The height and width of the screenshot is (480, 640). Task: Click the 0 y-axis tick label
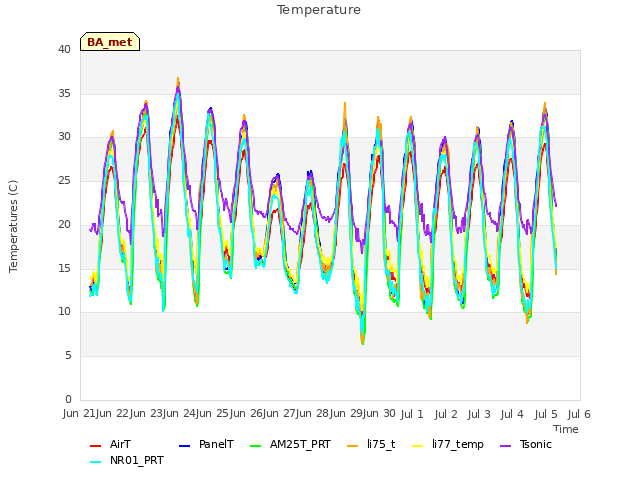(68, 399)
